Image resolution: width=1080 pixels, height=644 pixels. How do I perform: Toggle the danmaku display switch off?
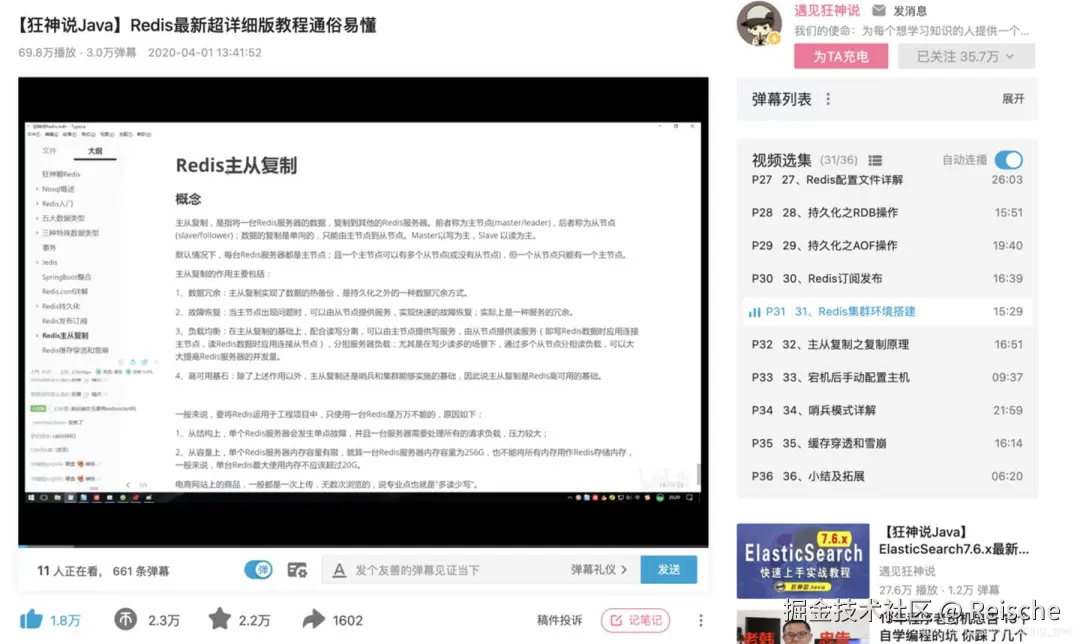(260, 568)
